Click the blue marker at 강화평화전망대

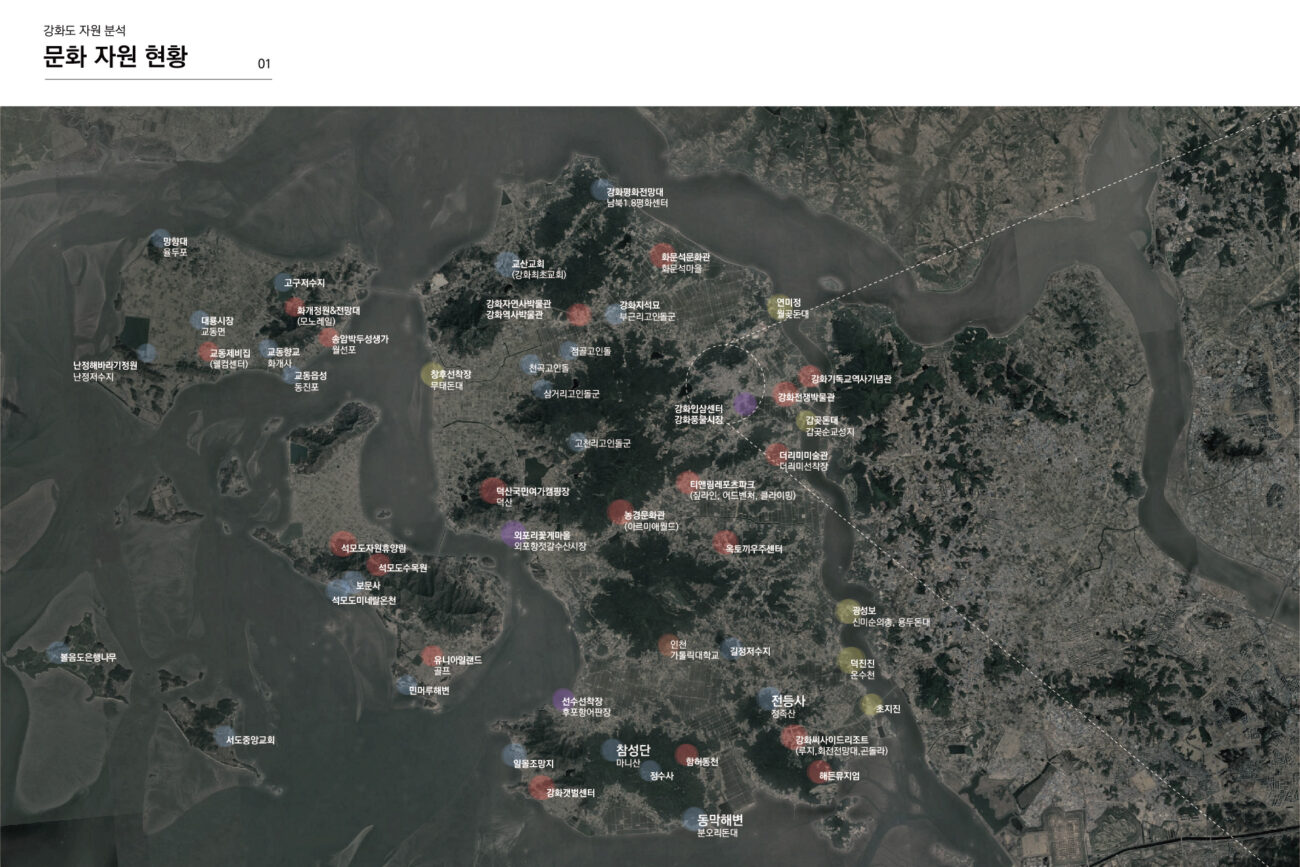600,189
